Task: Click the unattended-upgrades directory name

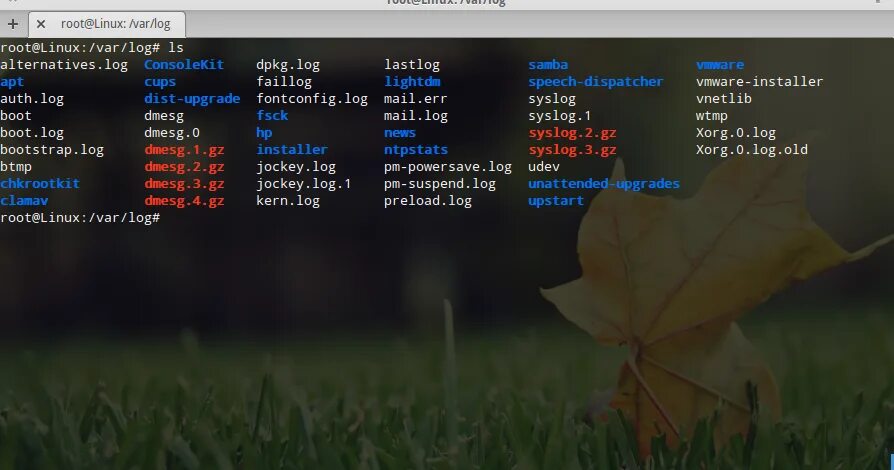Action: 604,184
